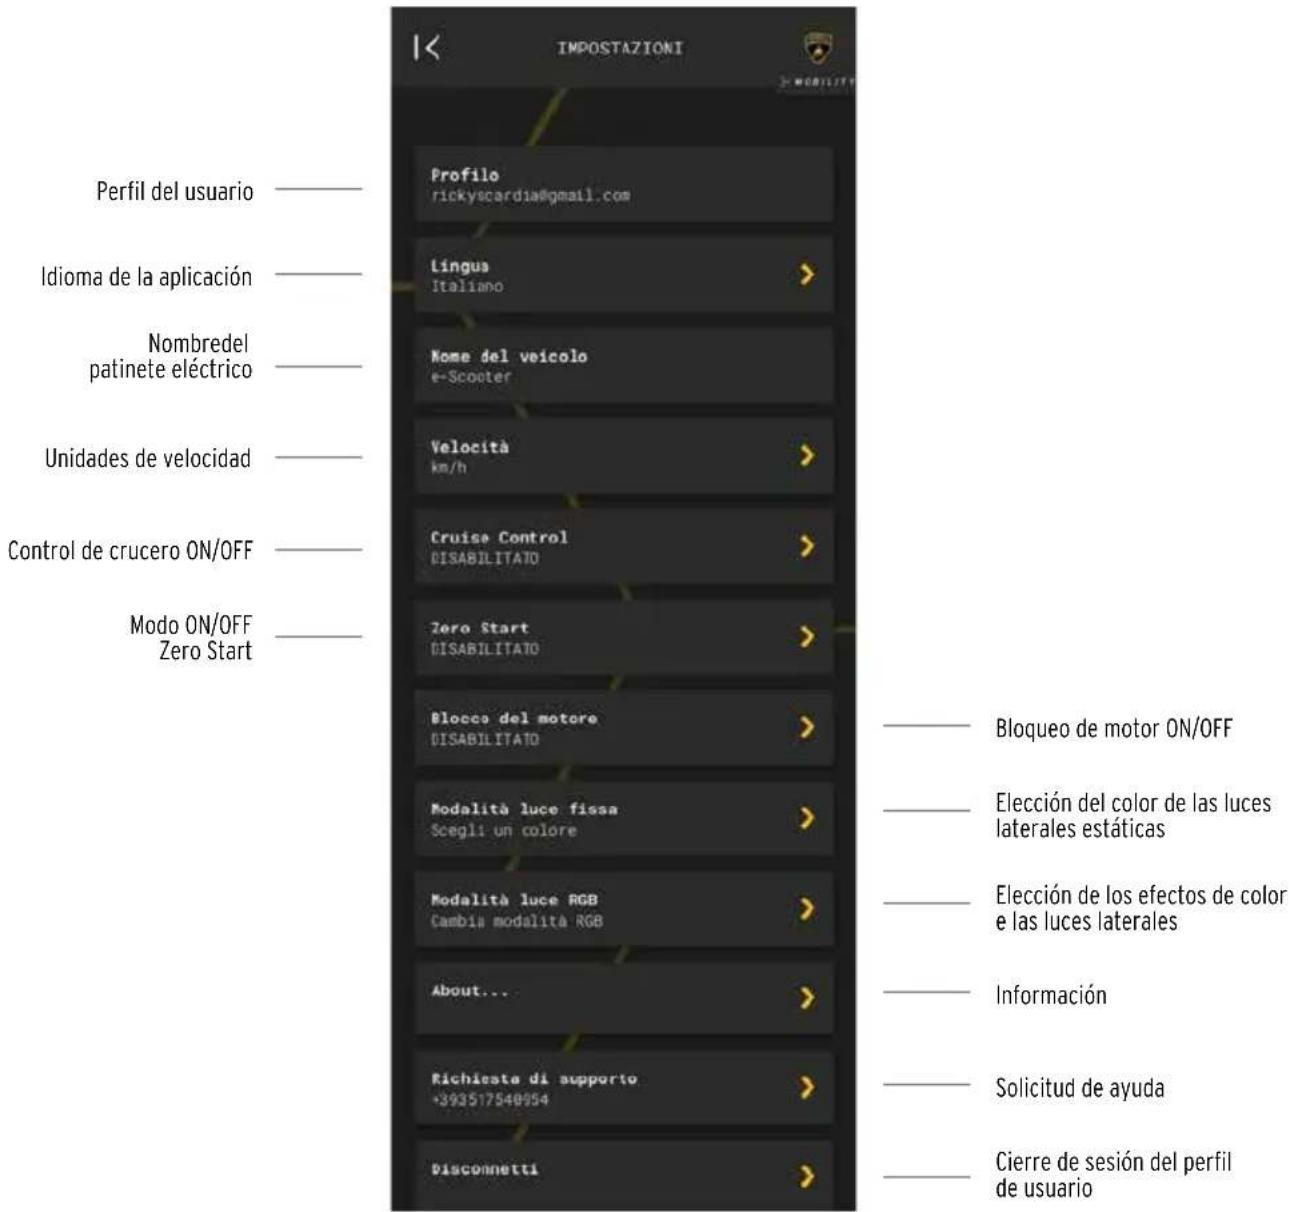Viewport: 1293px width, 1212px height.
Task: Click the yellow chevron beside Disconnetti
Action: click(807, 1176)
